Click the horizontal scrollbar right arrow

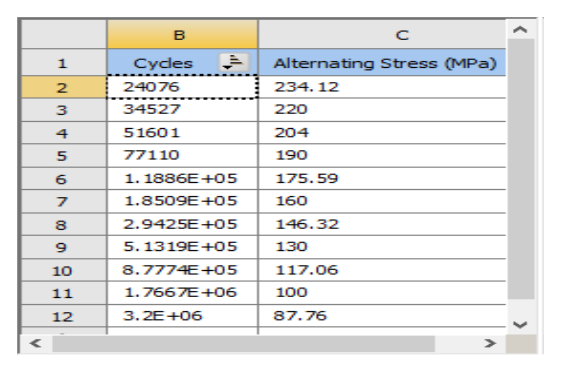pos(489,343)
